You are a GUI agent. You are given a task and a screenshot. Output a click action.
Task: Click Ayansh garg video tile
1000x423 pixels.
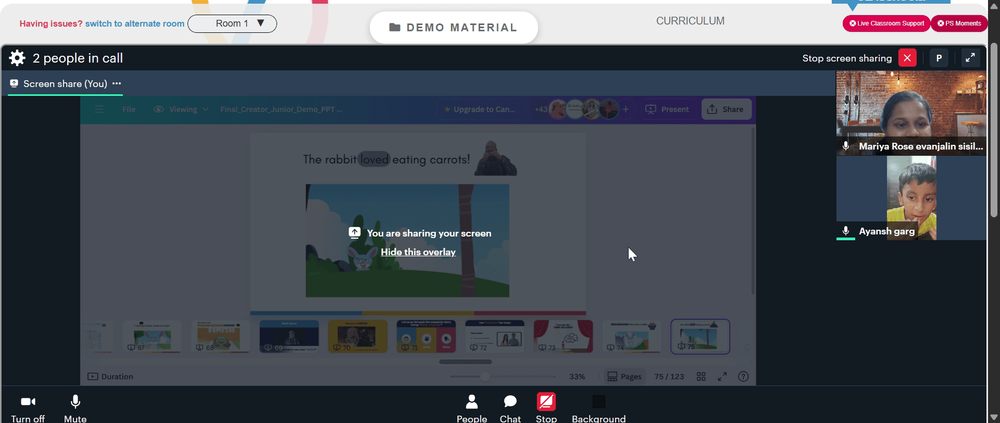(911, 198)
